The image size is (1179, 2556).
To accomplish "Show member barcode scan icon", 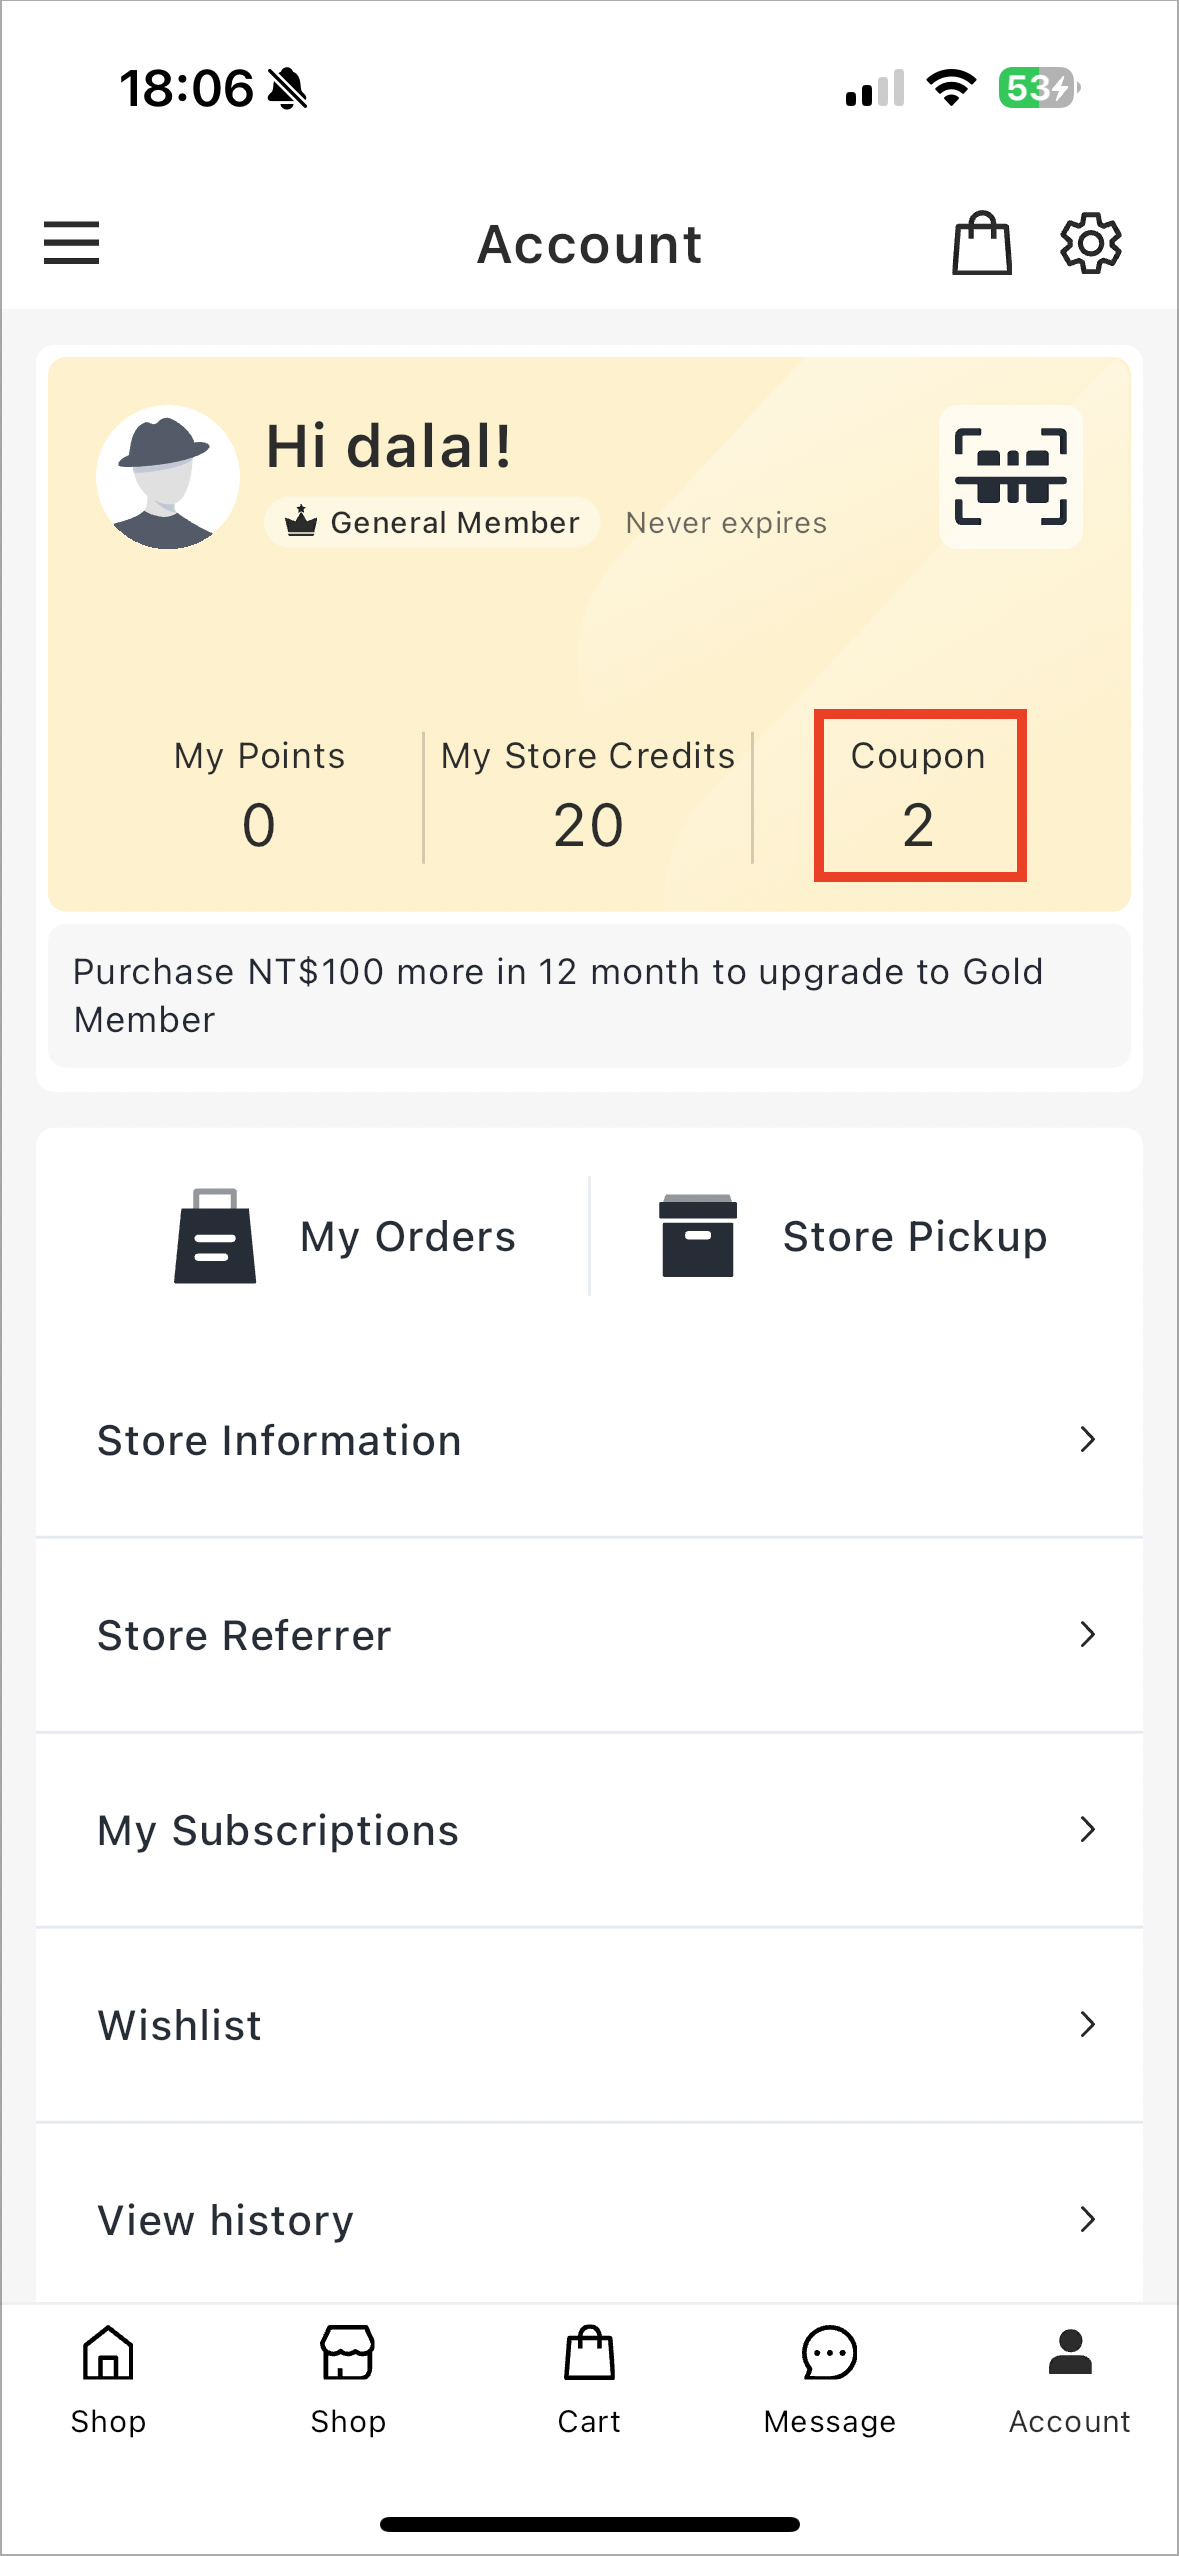I will click(x=1010, y=477).
